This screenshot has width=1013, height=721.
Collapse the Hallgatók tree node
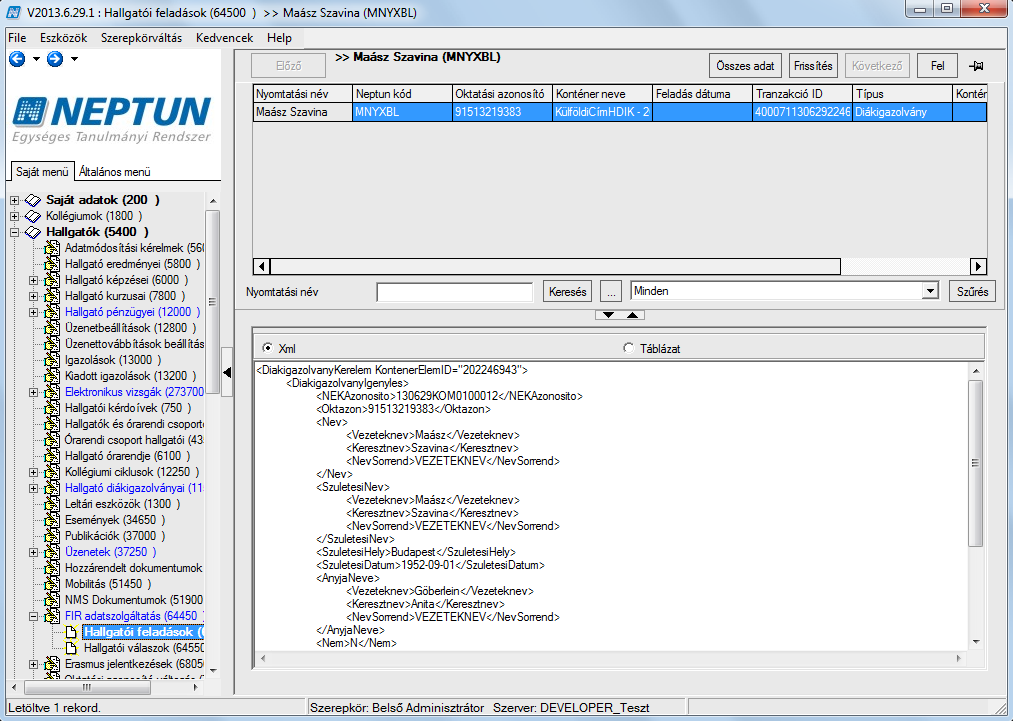click(x=14, y=233)
